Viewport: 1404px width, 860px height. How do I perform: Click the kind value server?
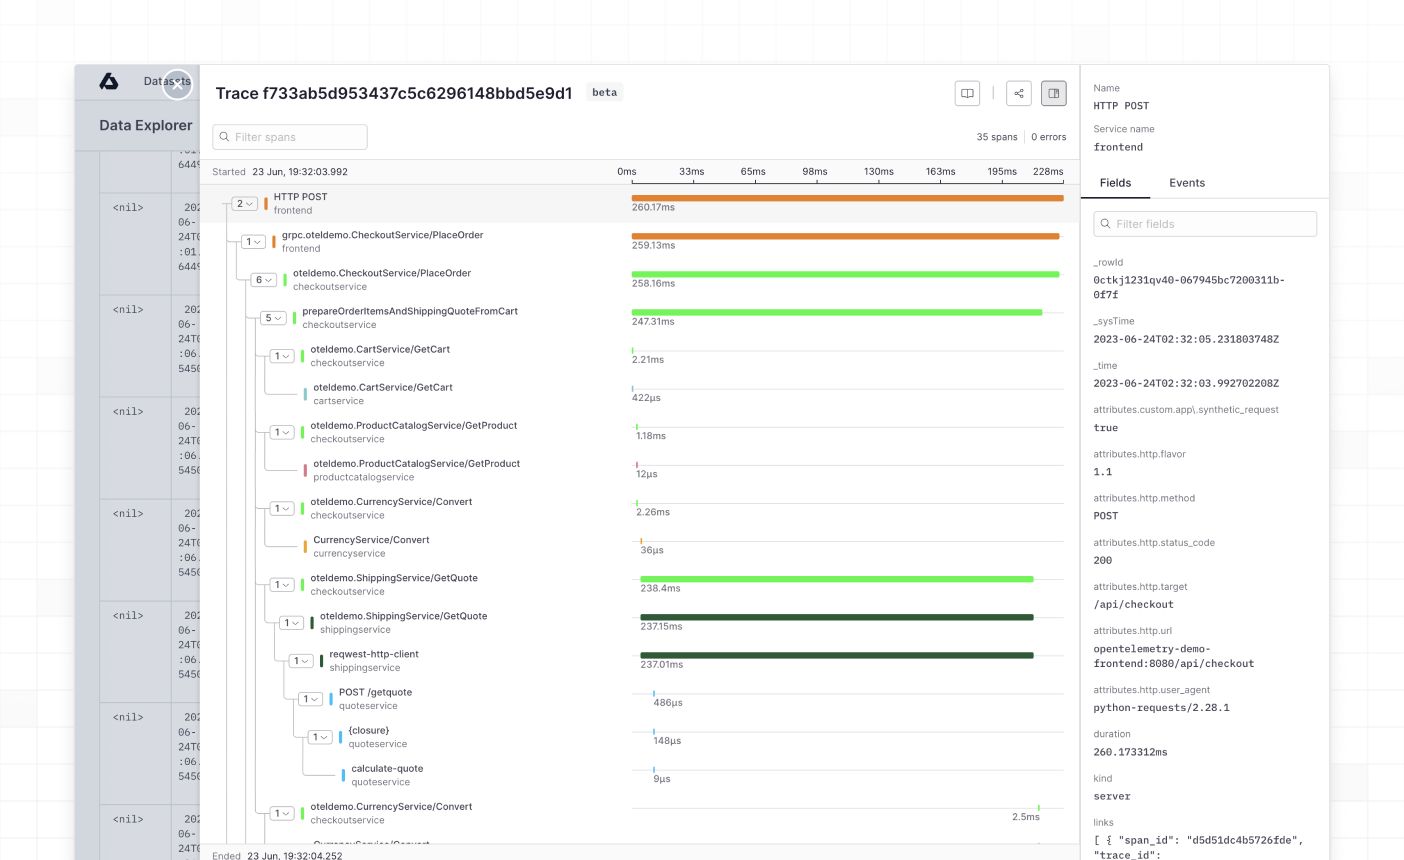click(x=1112, y=796)
